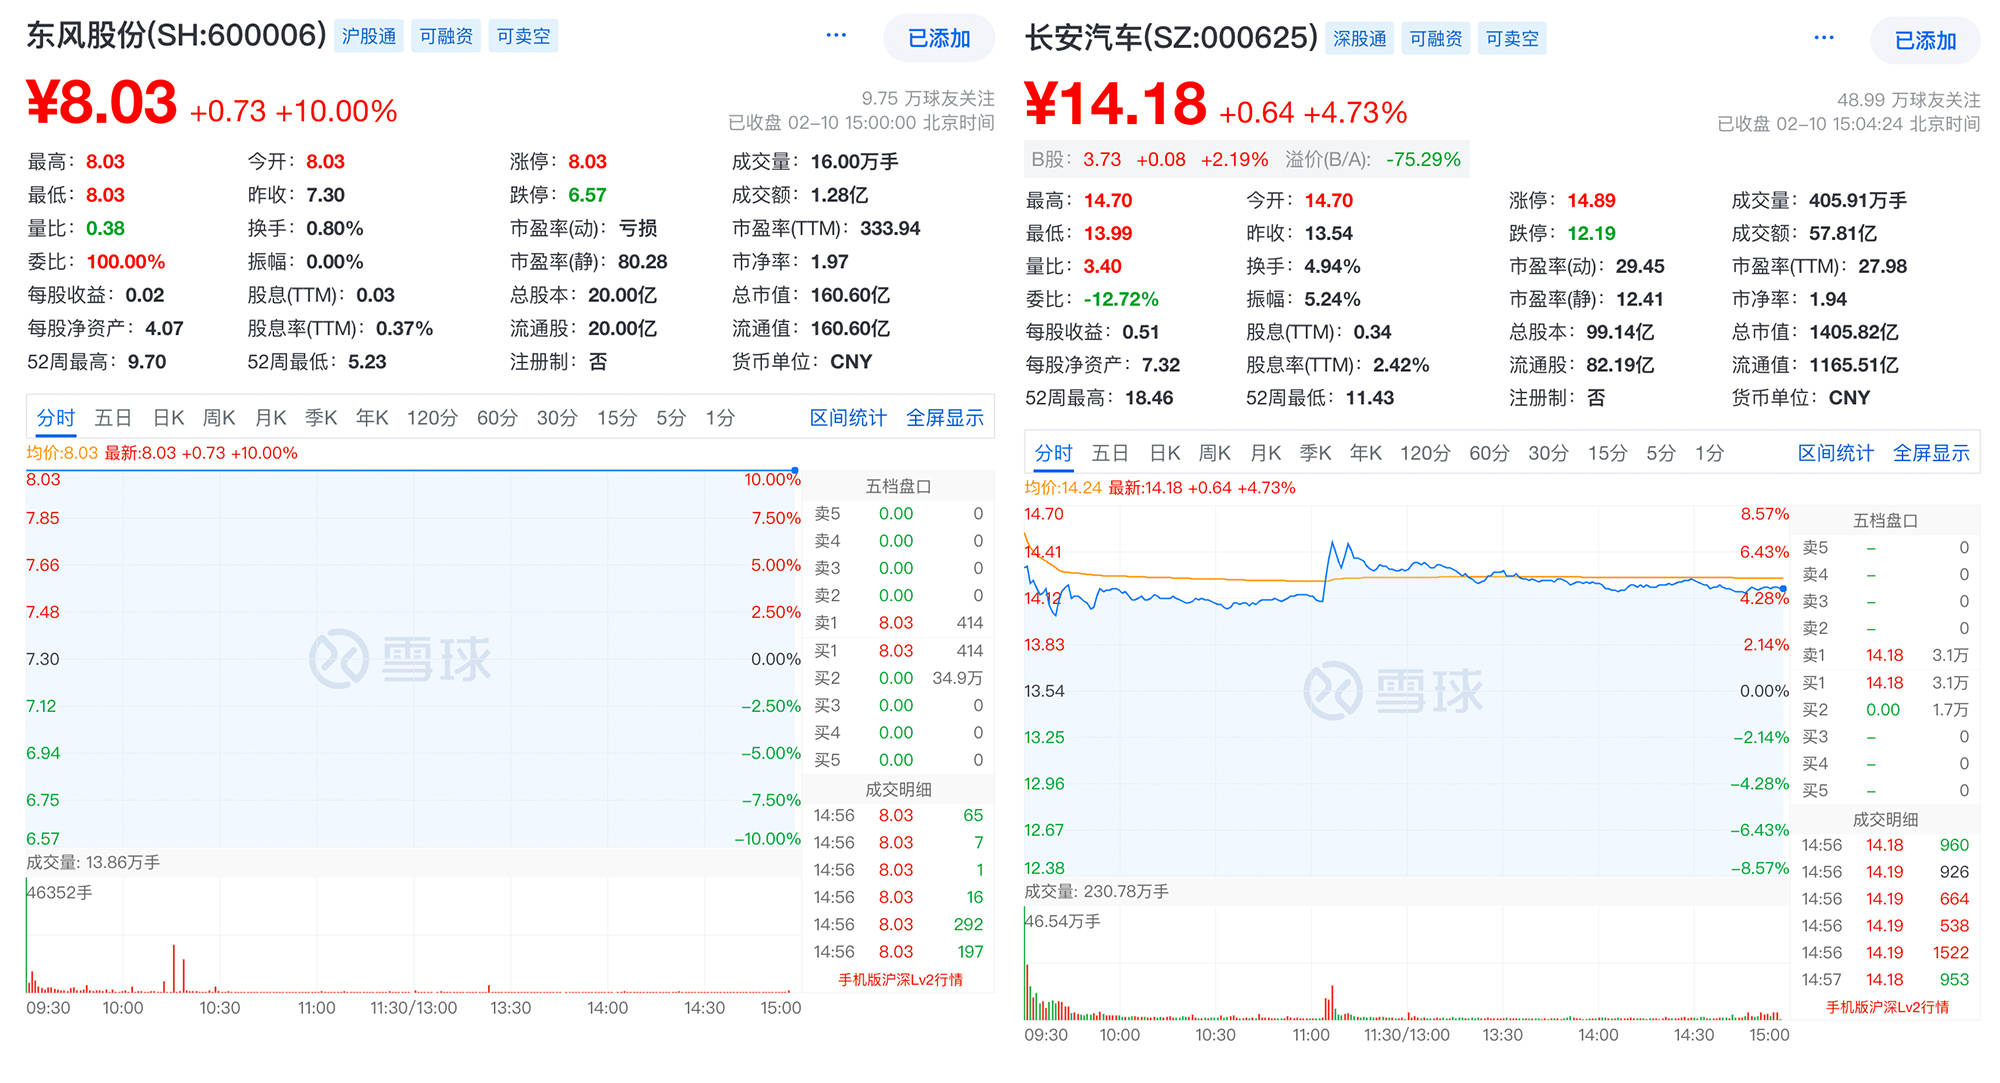Open the three-dot menu for 东风股份

pyautogui.click(x=836, y=36)
